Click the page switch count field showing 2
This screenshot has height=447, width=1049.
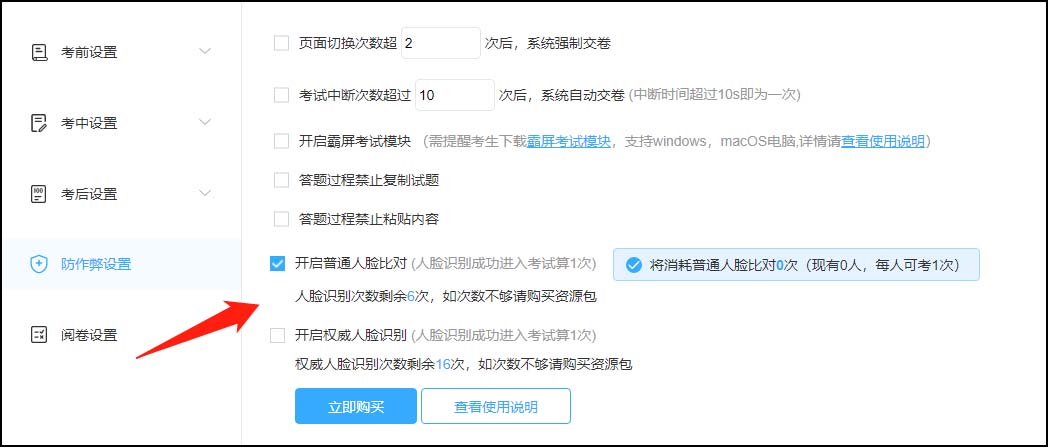click(x=441, y=43)
